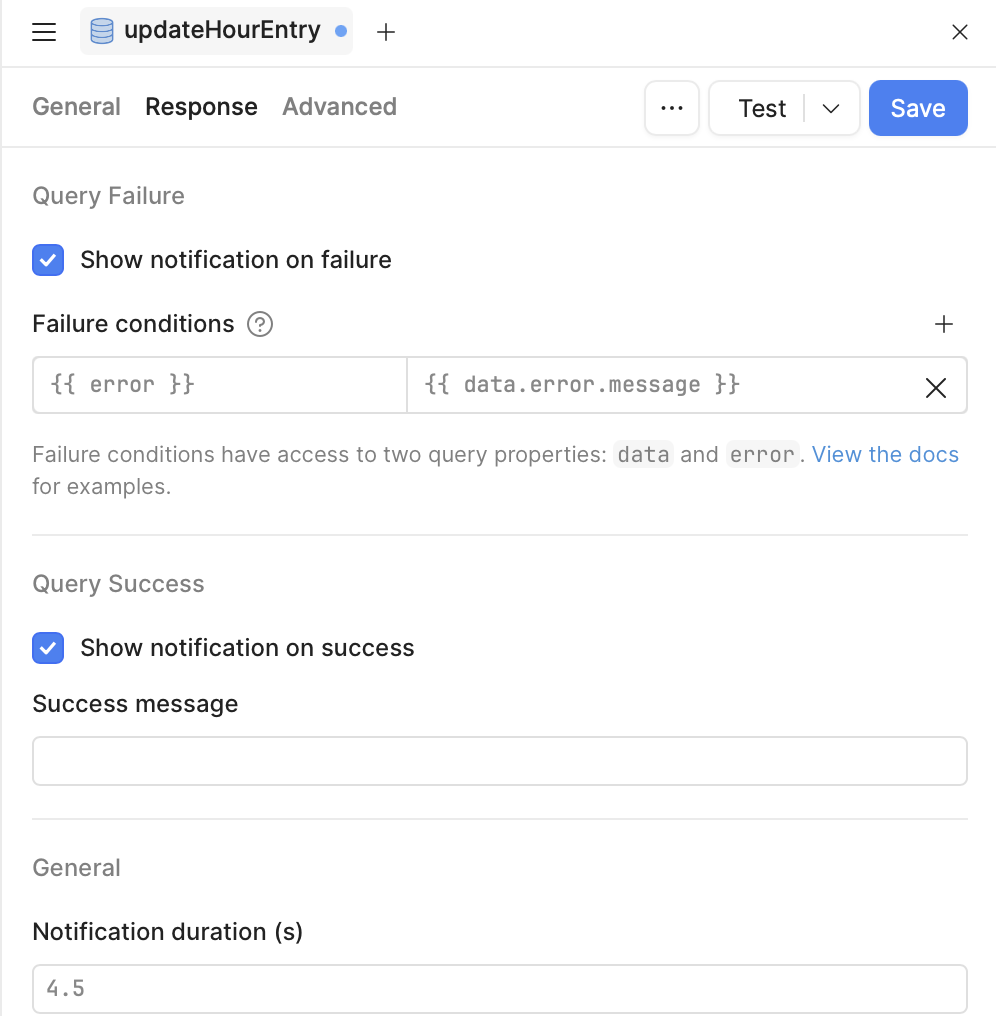Toggle Show notification on success checkbox

pos(48,648)
